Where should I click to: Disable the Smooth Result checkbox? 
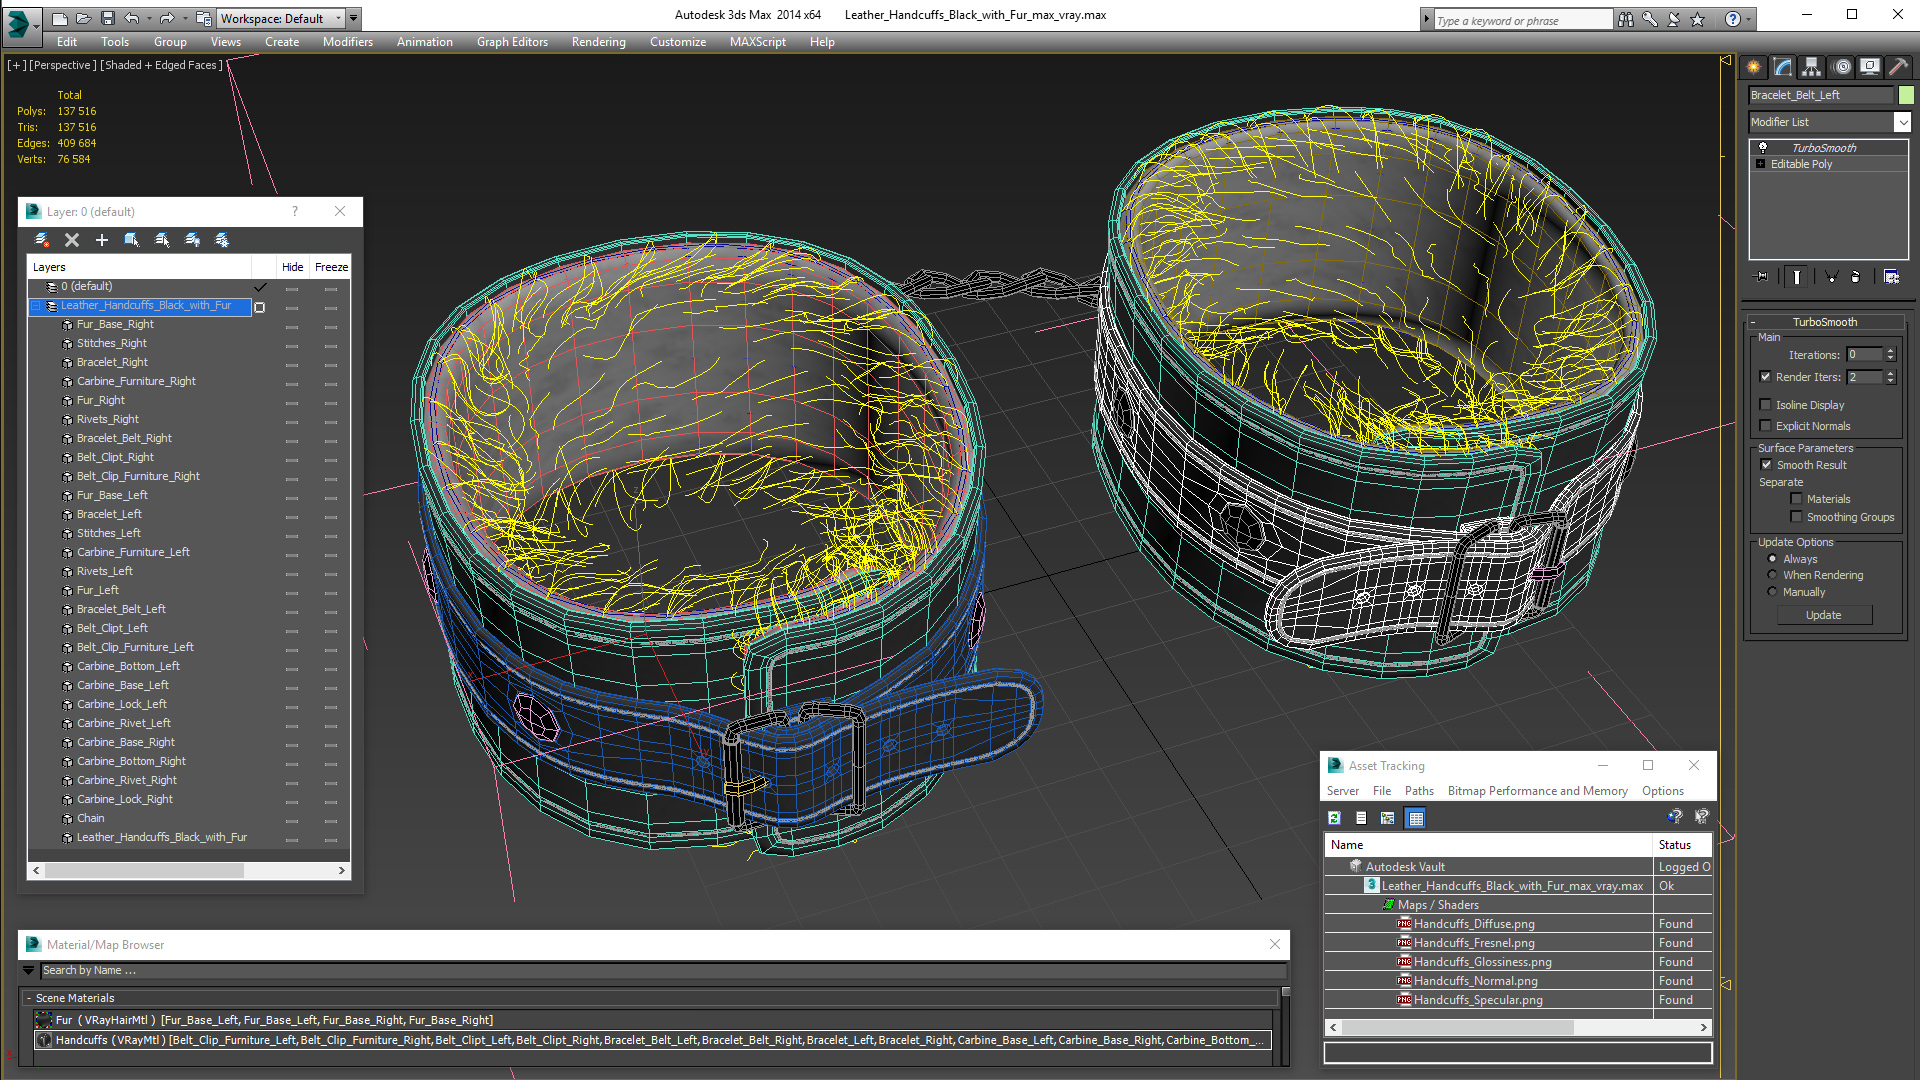coord(1766,465)
